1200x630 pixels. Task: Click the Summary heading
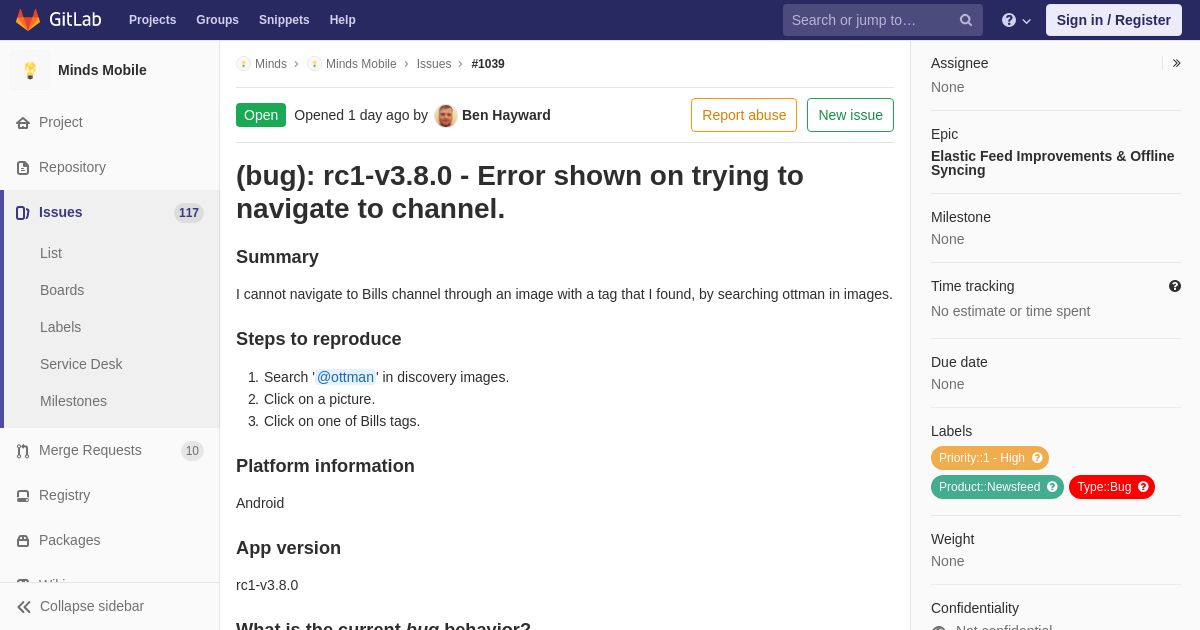click(x=277, y=257)
